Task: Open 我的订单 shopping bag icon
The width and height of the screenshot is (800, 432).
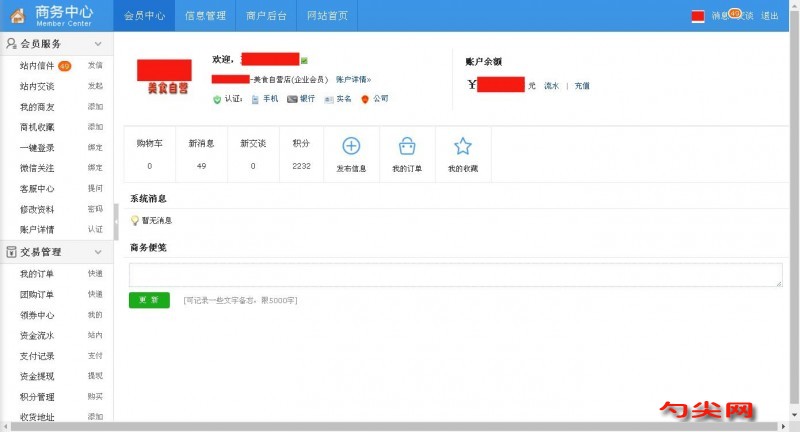Action: click(x=406, y=147)
